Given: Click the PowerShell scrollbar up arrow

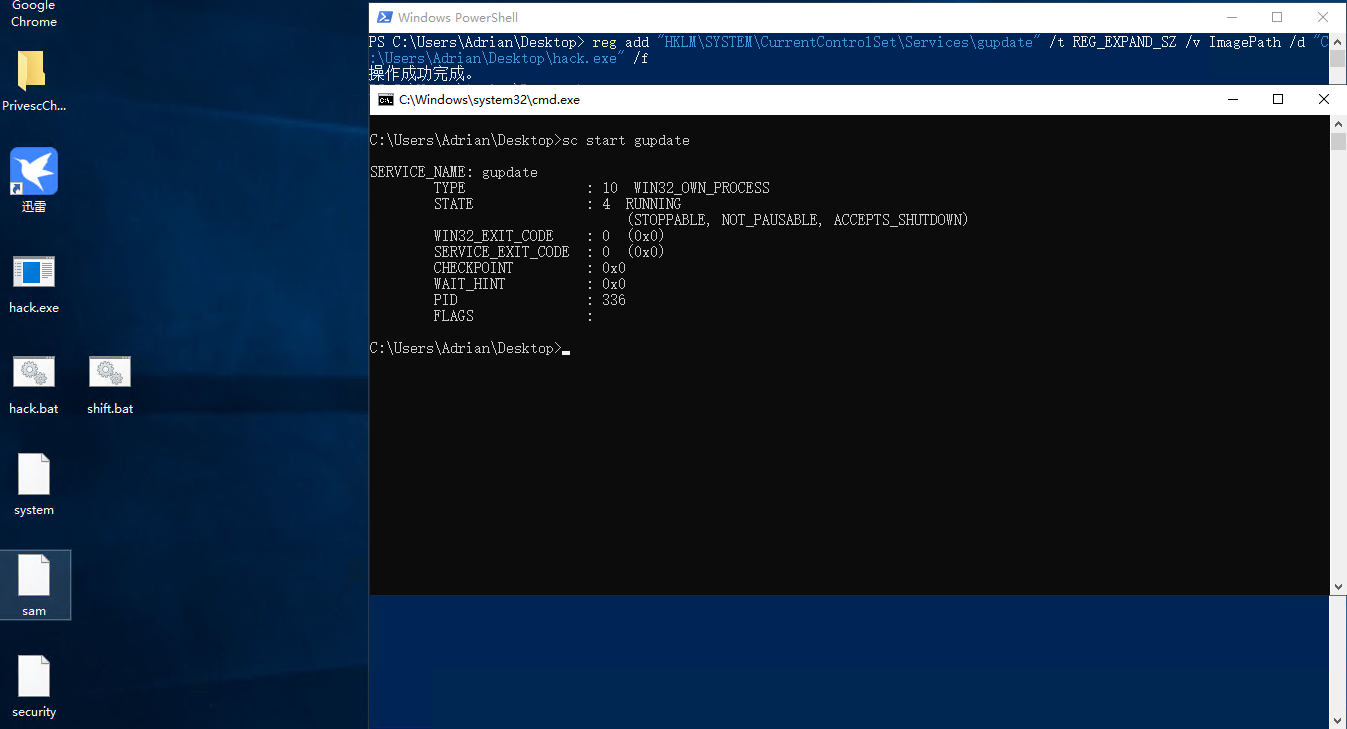Looking at the screenshot, I should tap(1338, 42).
